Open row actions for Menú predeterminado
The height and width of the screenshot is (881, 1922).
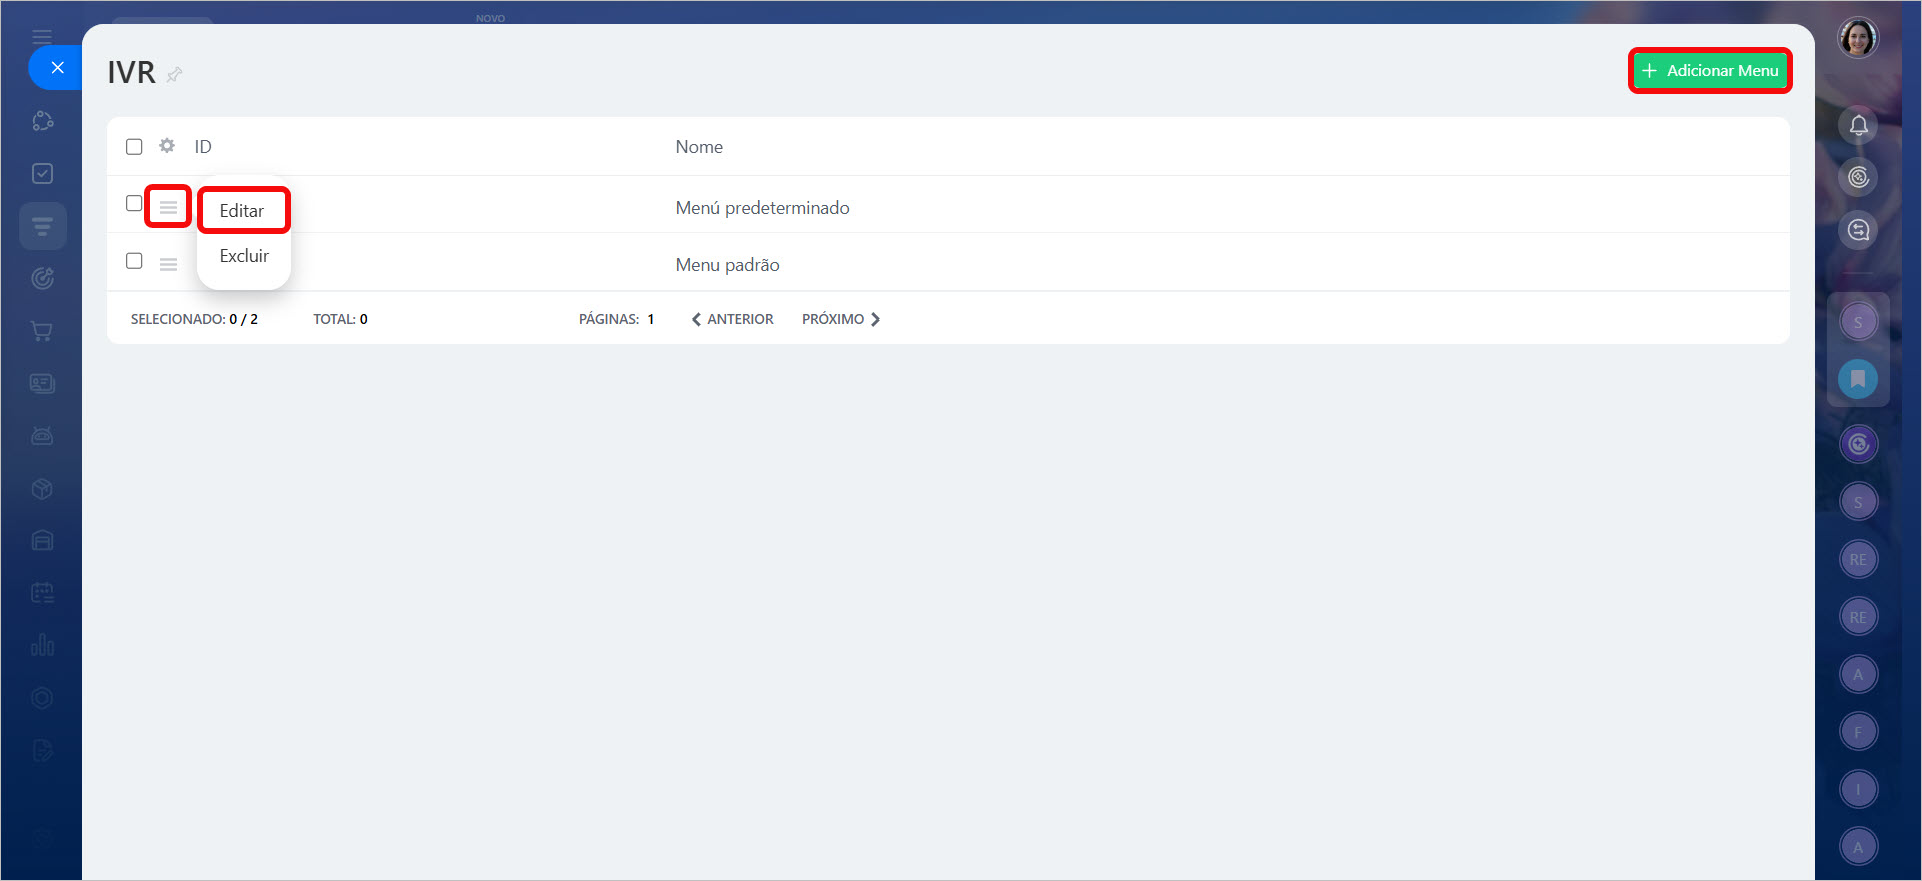[x=168, y=207]
